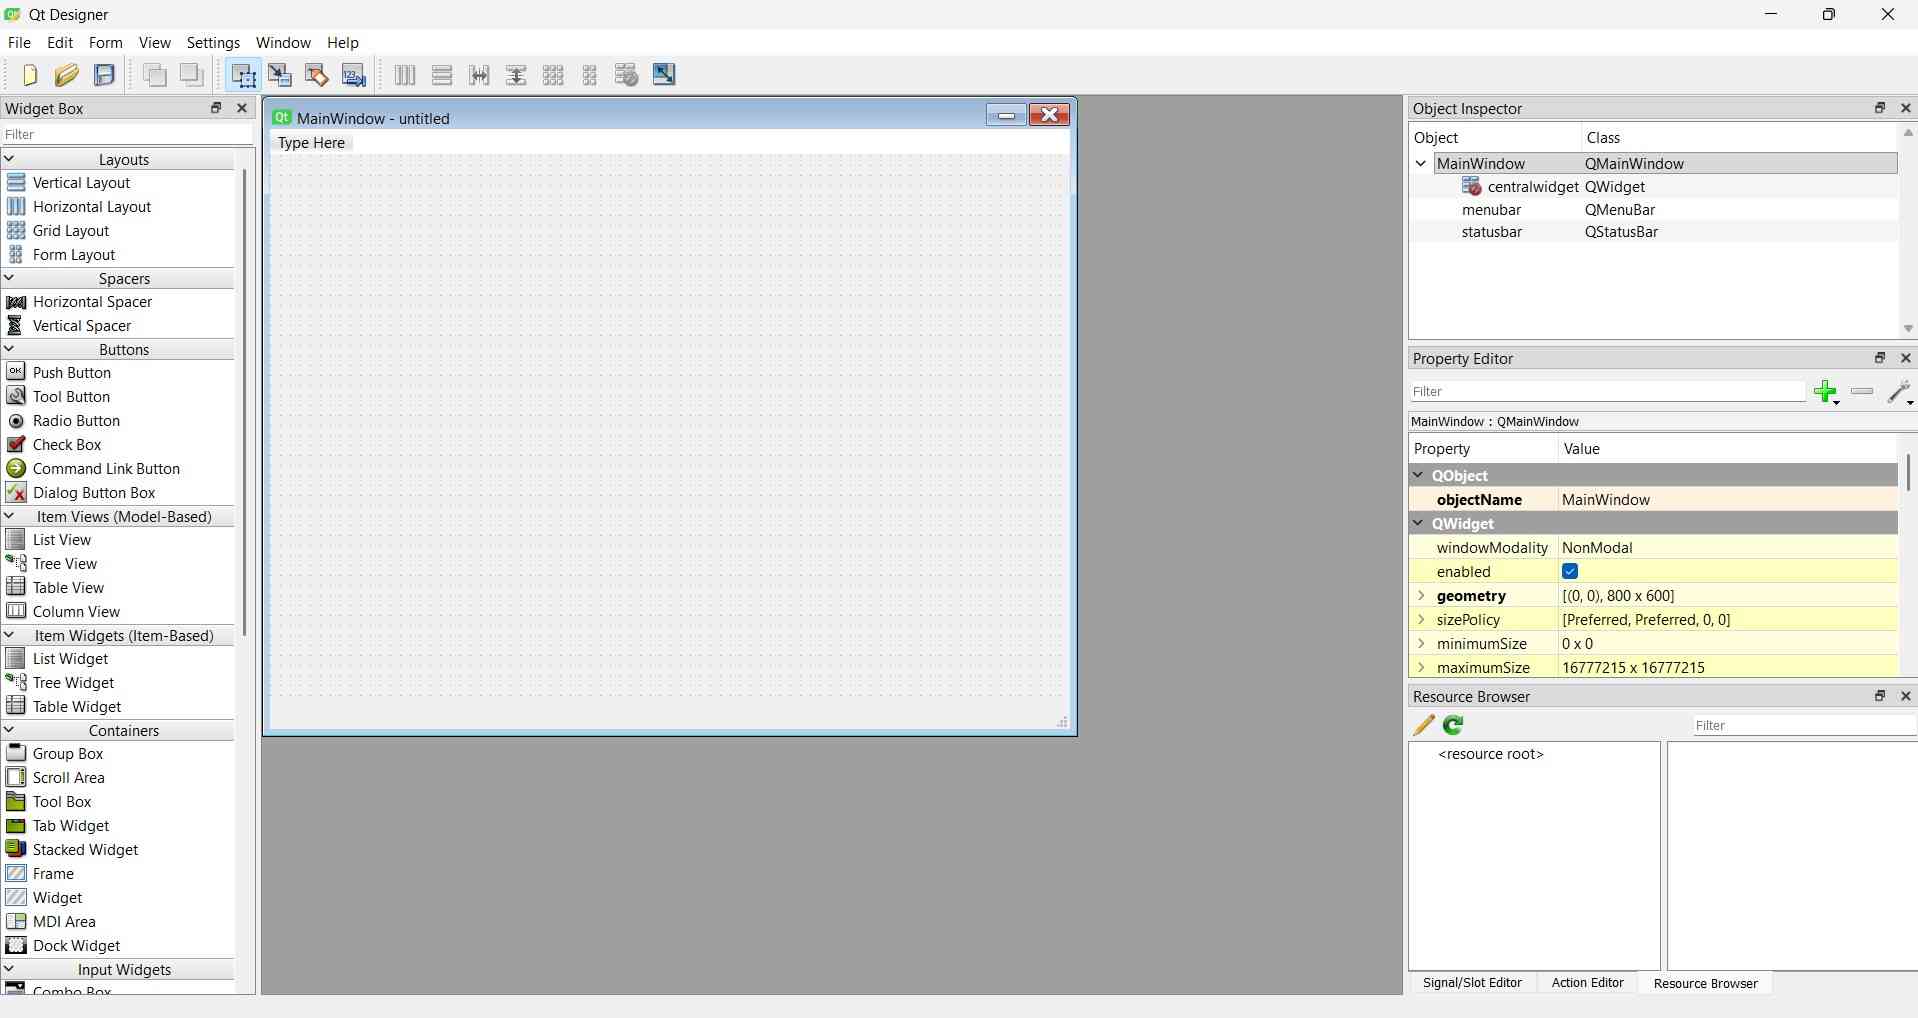Click the Object Inspector scroll down arrow
Image resolution: width=1918 pixels, height=1018 pixels.
(1908, 329)
